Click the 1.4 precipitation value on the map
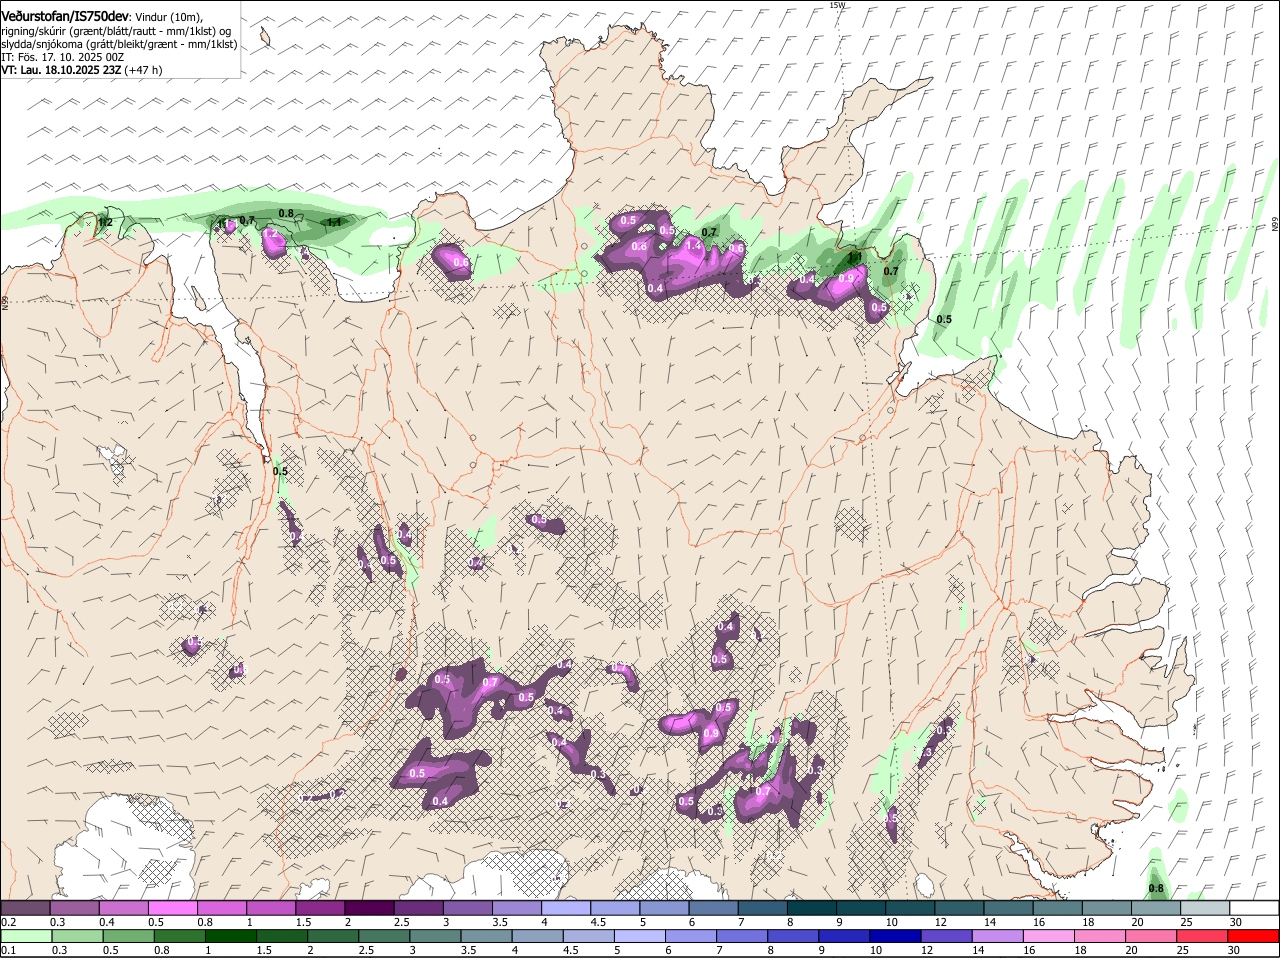 tap(694, 246)
